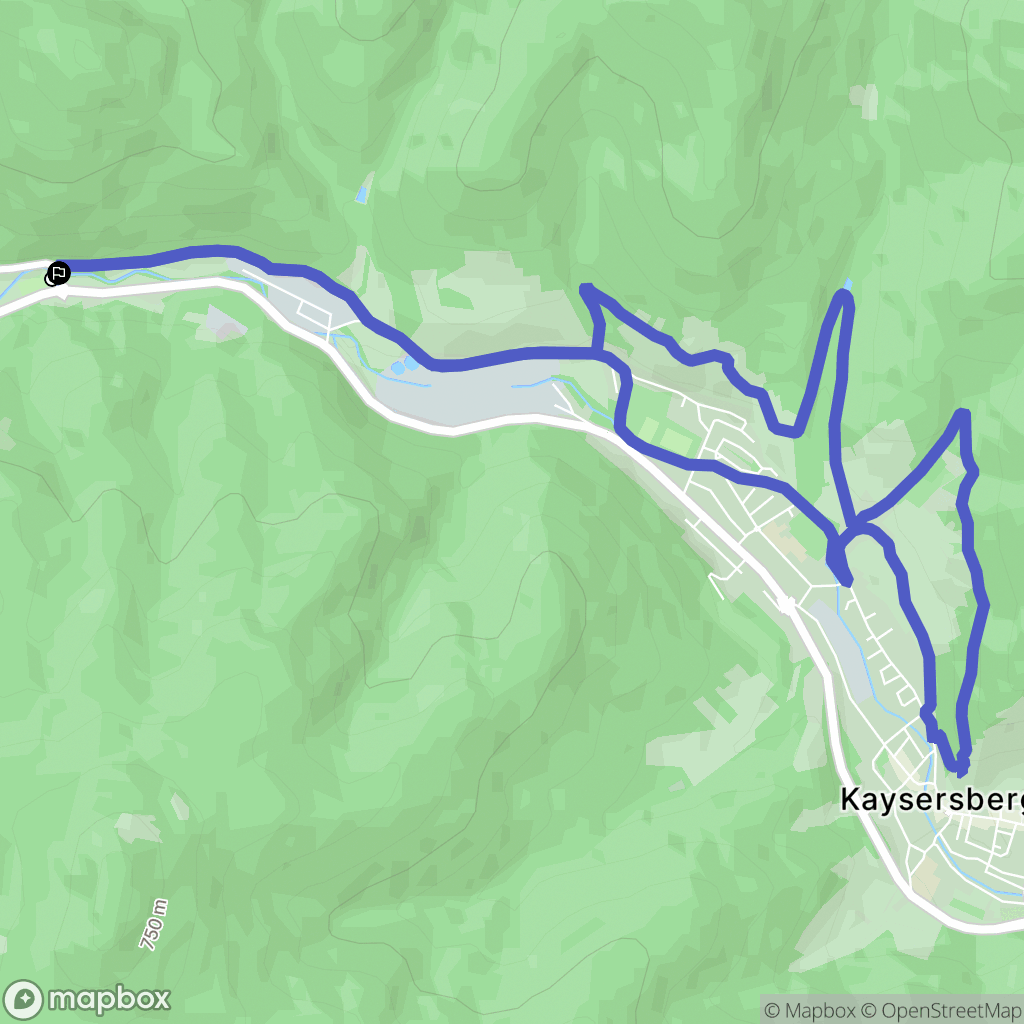Open the © OpenStreetMap attribution link

click(941, 1010)
